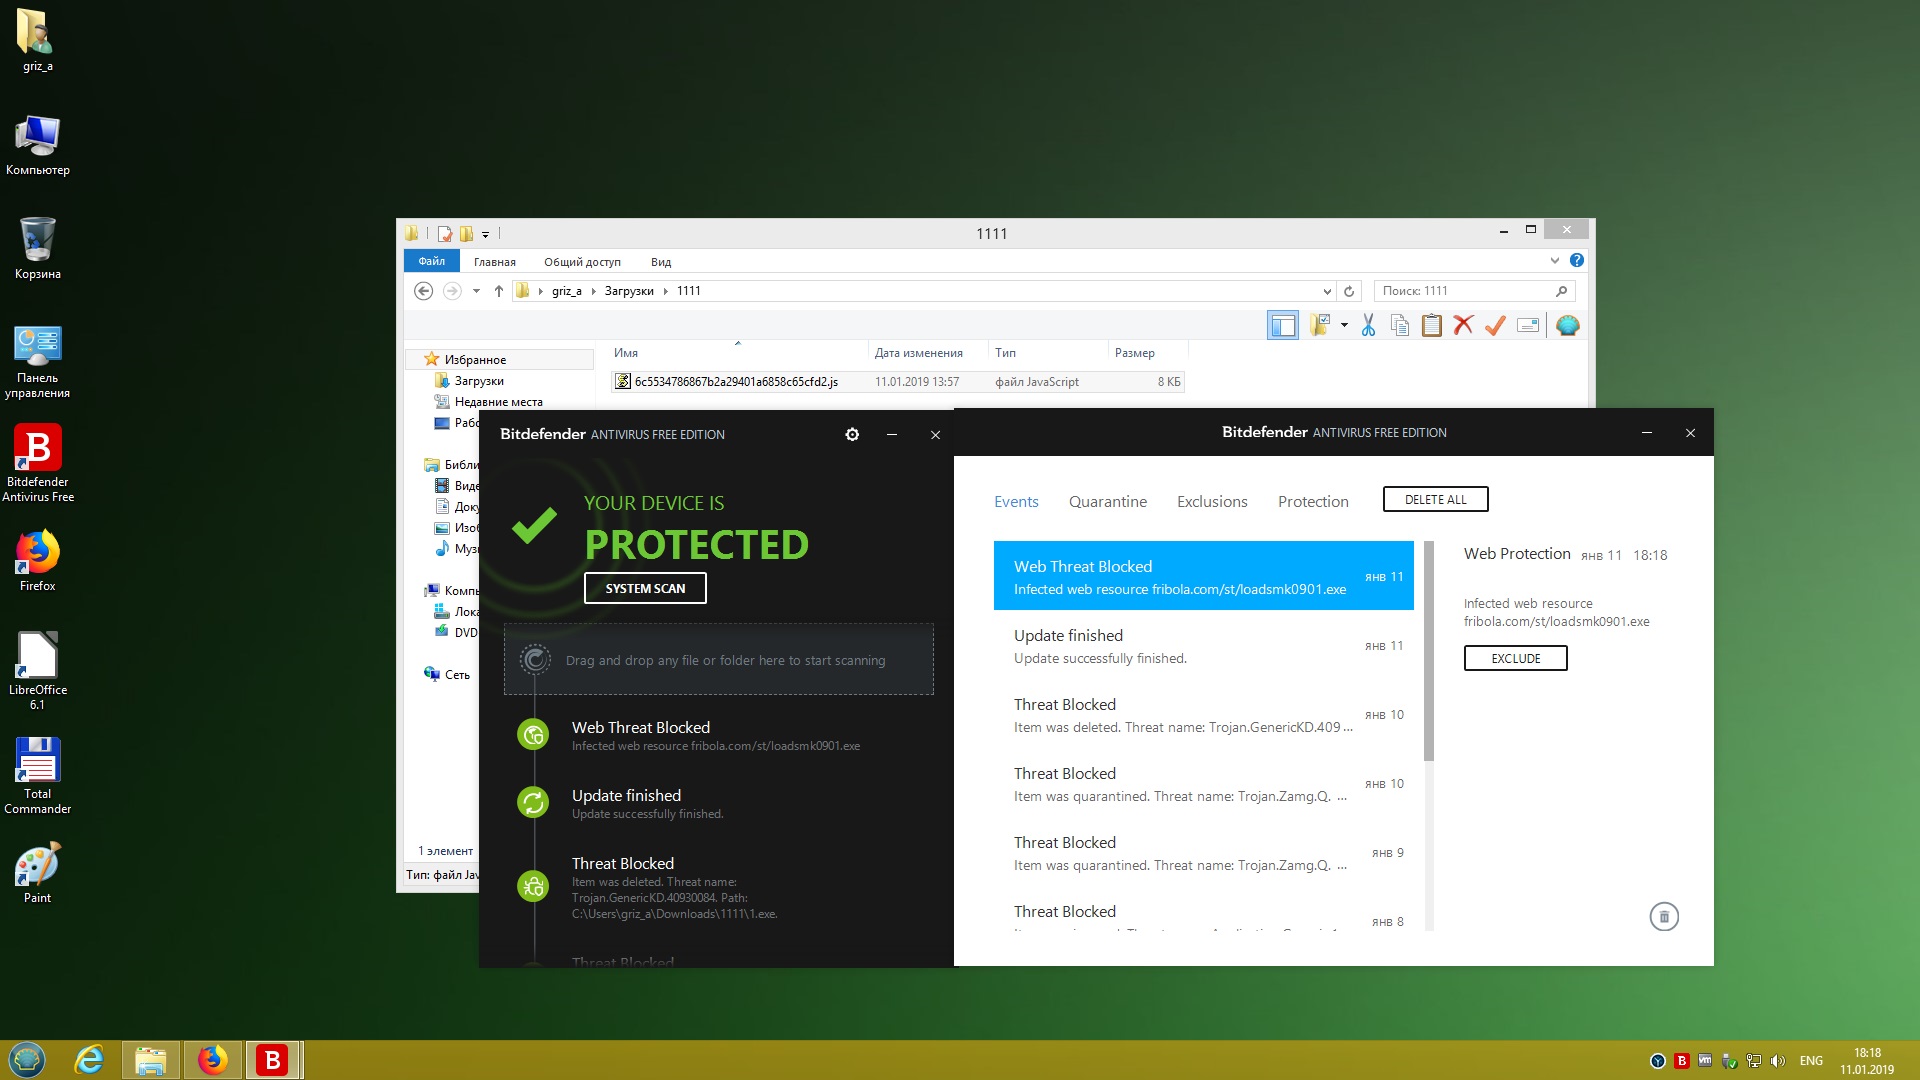Switch to the Quarantine tab

(x=1107, y=502)
